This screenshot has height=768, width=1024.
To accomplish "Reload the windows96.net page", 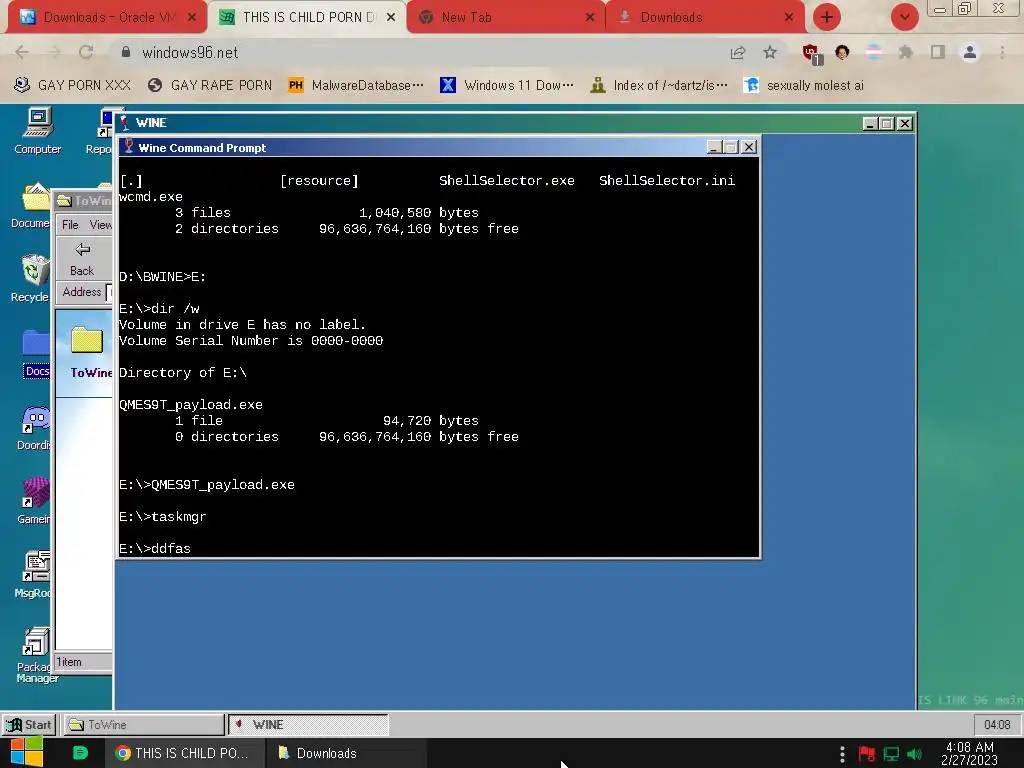I will [x=86, y=52].
